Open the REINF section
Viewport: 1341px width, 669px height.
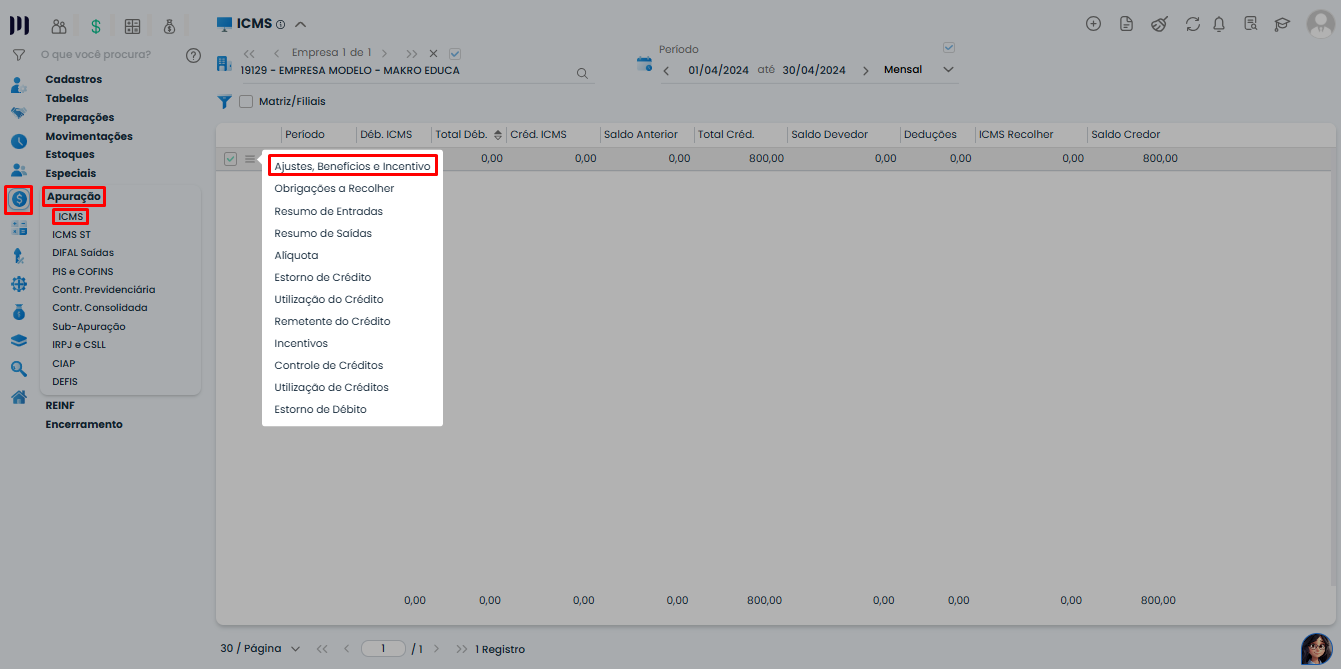pyautogui.click(x=60, y=405)
